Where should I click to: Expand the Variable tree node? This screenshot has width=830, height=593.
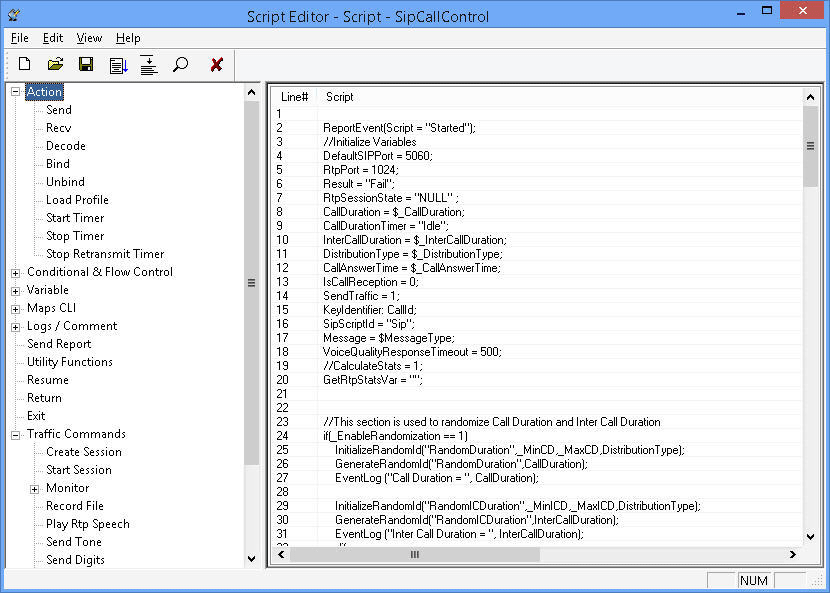[x=15, y=291]
